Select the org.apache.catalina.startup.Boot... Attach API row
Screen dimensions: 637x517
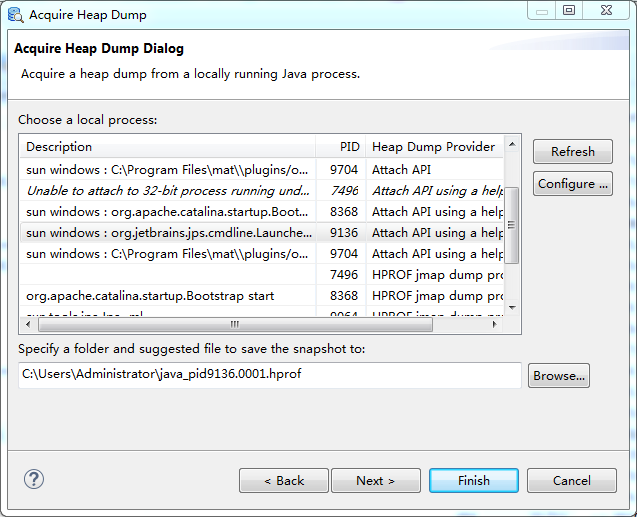click(x=262, y=212)
